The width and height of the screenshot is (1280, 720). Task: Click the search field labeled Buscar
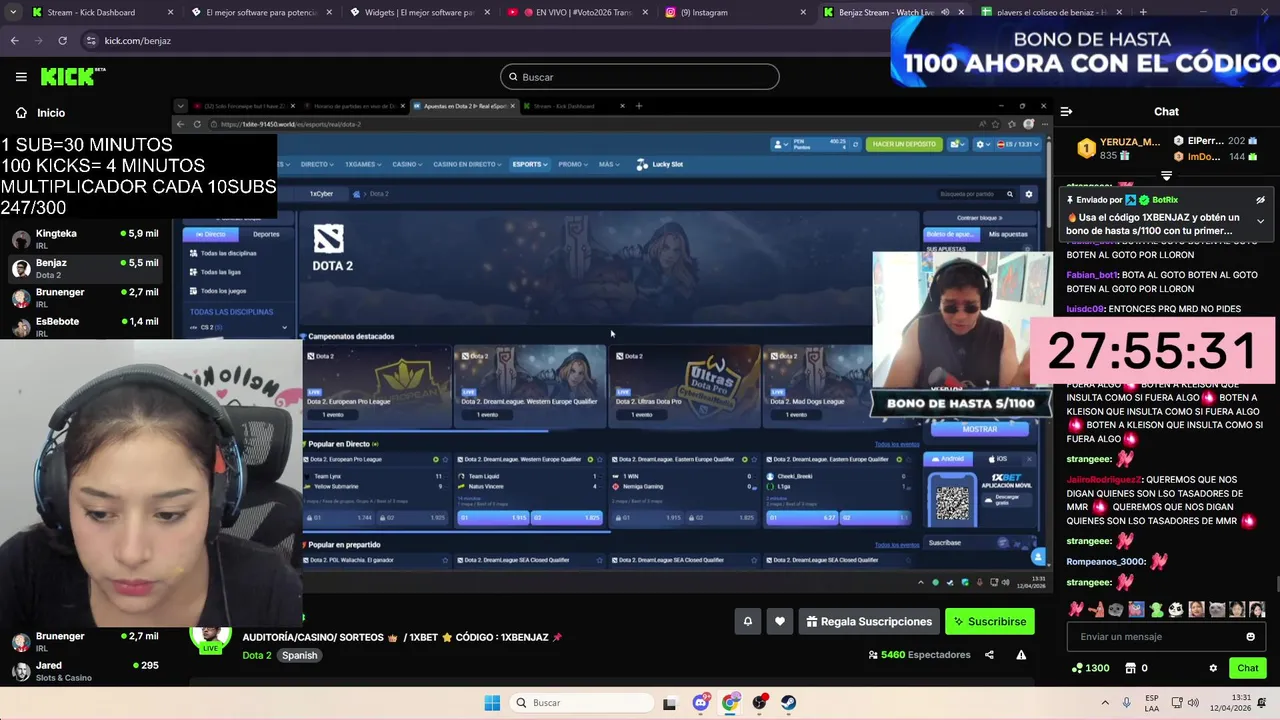tap(640, 77)
